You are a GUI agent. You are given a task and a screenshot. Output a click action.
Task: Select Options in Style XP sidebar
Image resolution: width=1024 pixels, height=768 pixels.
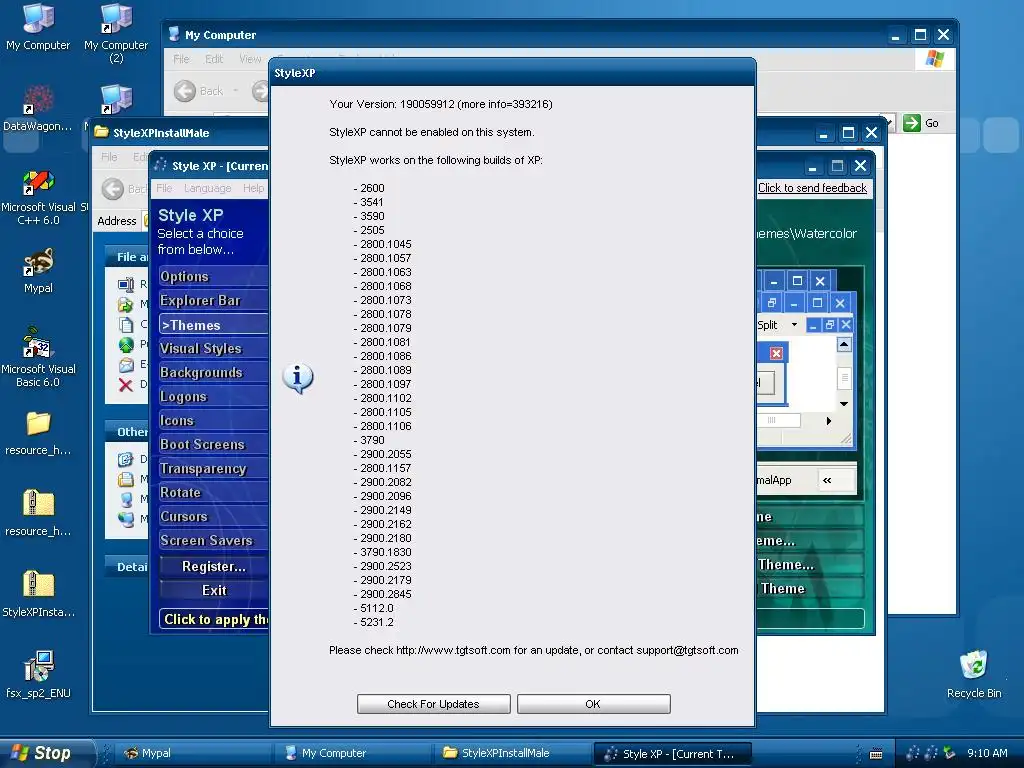click(213, 276)
